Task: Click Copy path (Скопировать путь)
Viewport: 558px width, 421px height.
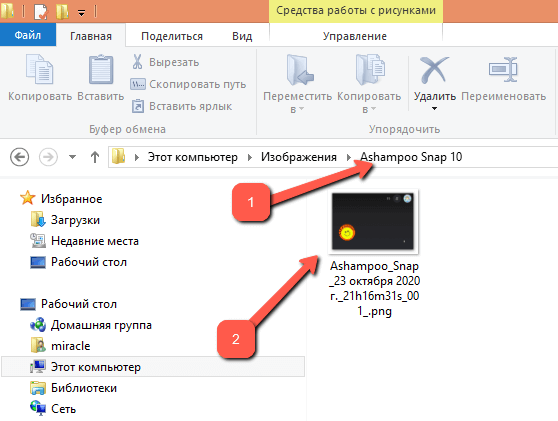Action: click(188, 84)
